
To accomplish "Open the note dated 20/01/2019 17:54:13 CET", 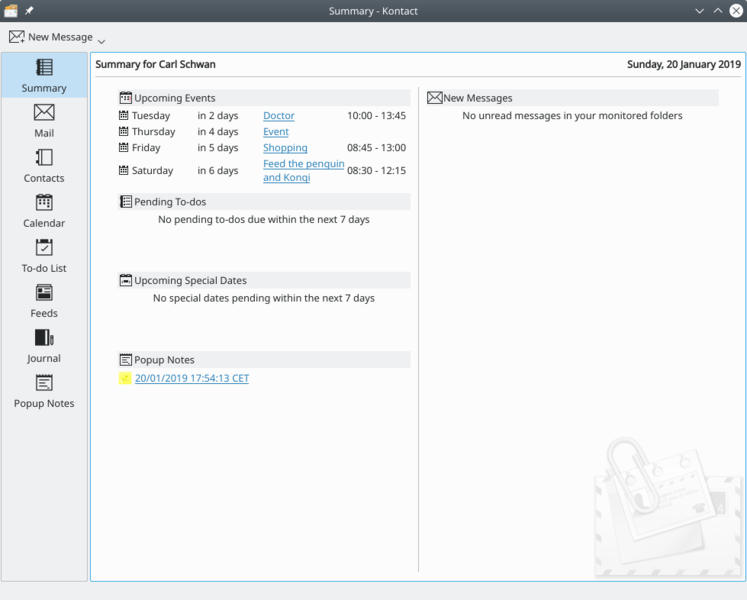I will point(192,378).
